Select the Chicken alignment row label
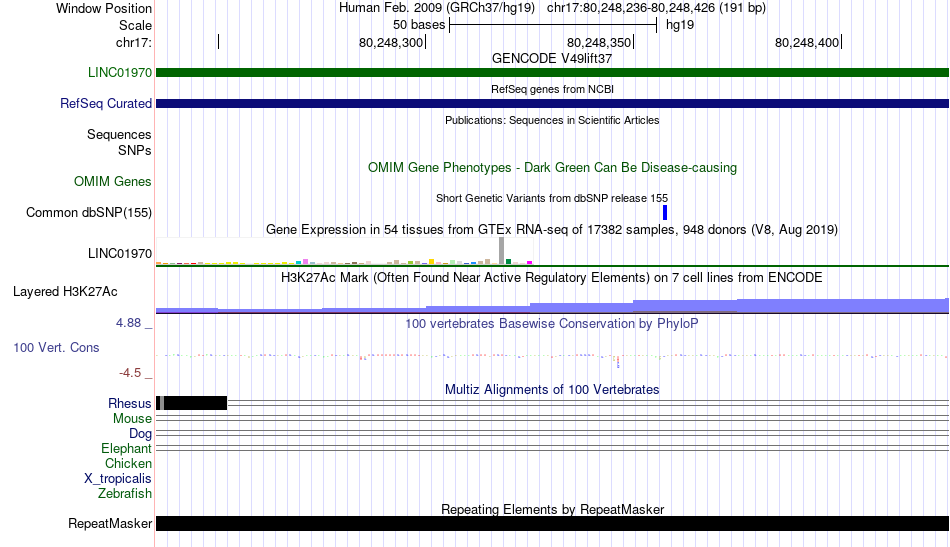This screenshot has width=950, height=547. click(128, 463)
